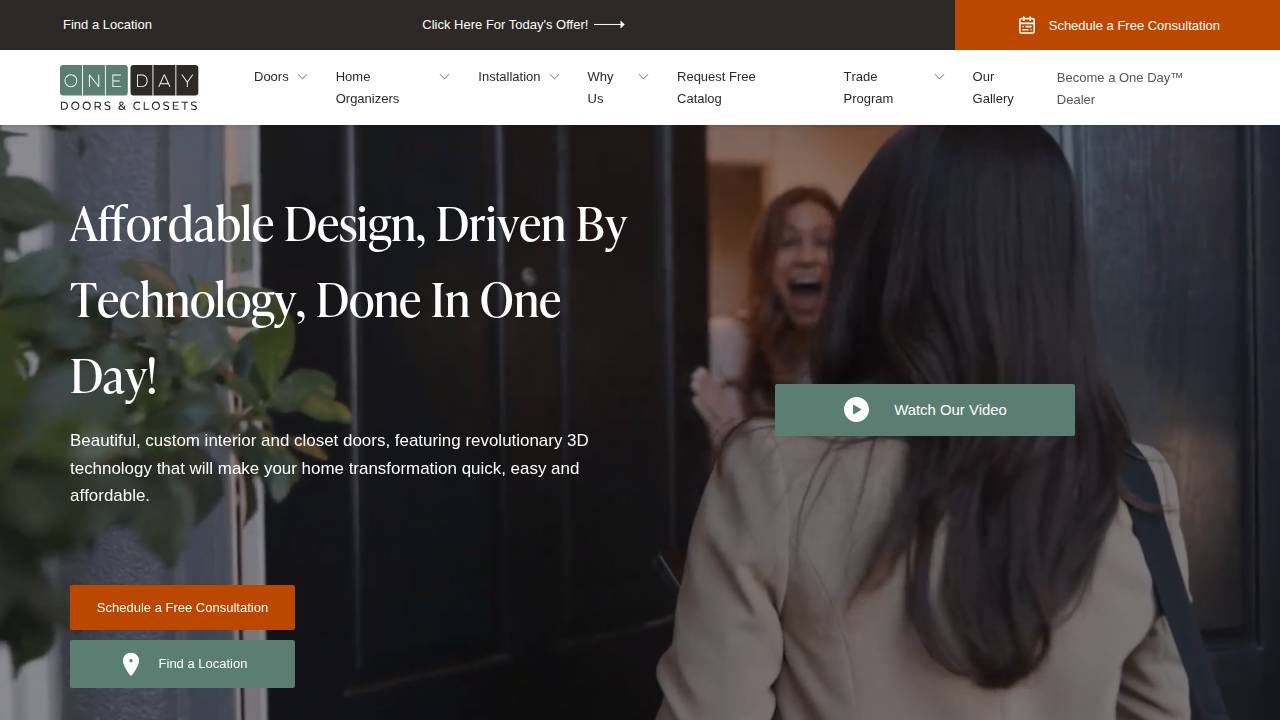
Task: Click Find a Location in top bar
Action: click(107, 25)
